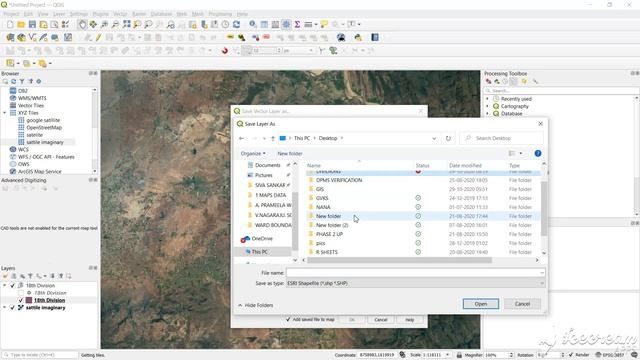Screen dimensions: 640x360
Task: Click the 18th Division layer color swatch
Action: tap(29, 300)
